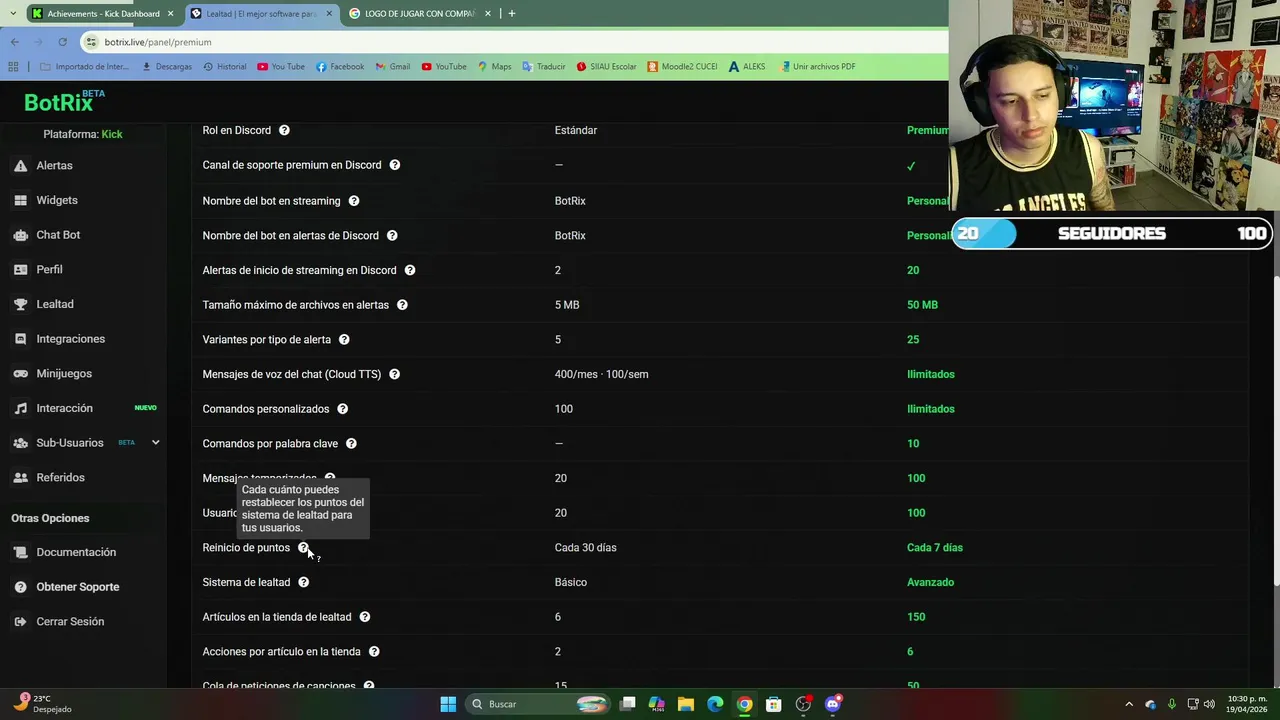This screenshot has width=1280, height=720.
Task: Click help icon for Nombre del bot en streaming
Action: tap(353, 201)
